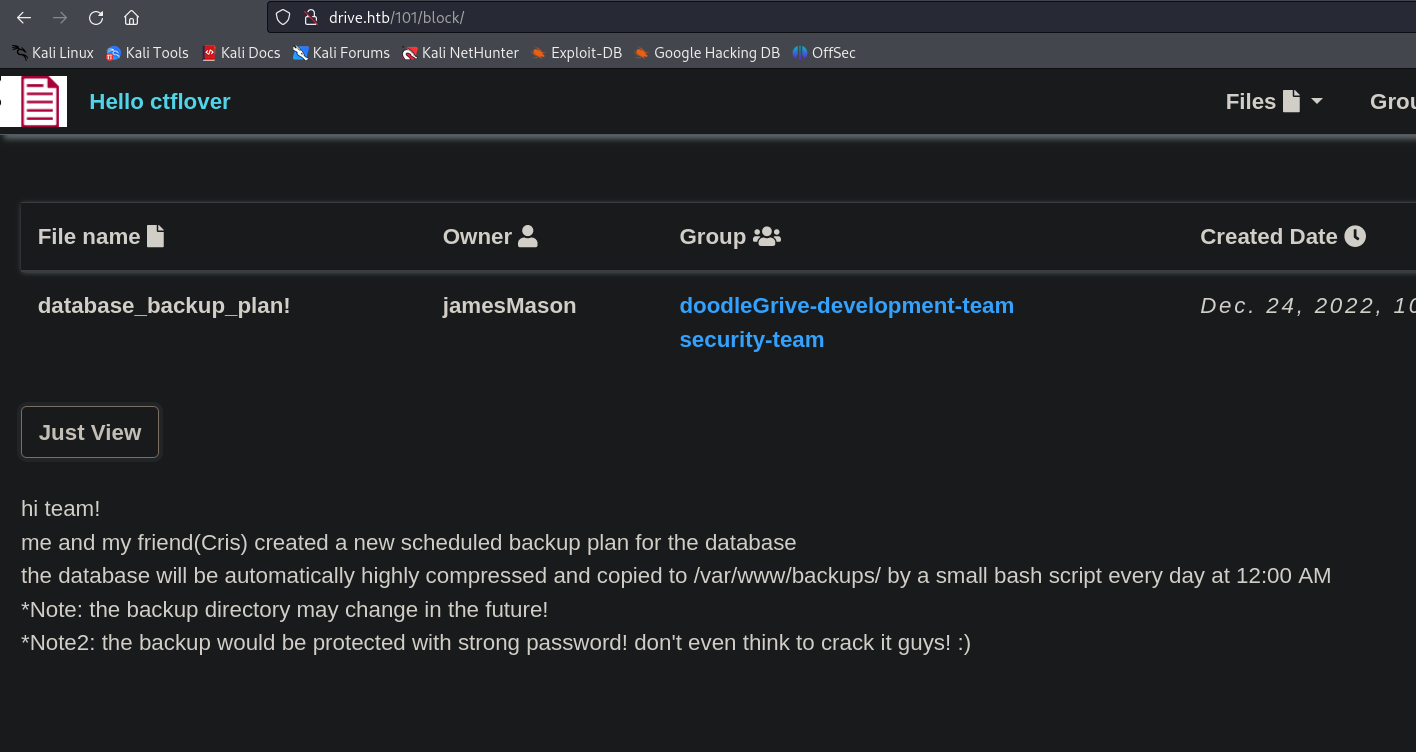Go to the browser home page
The height and width of the screenshot is (752, 1416).
[x=131, y=18]
